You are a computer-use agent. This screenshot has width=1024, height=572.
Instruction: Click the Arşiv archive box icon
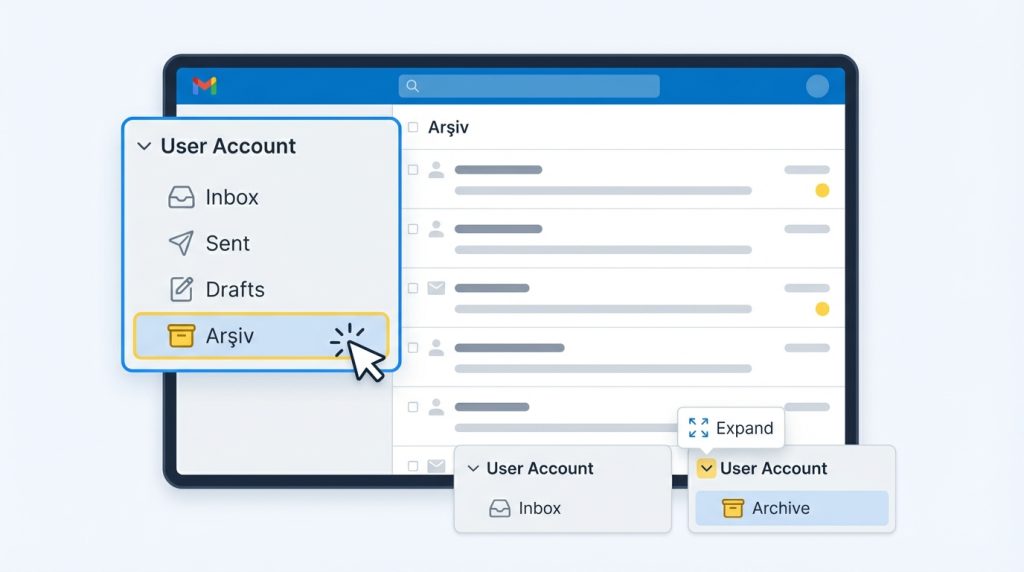[x=181, y=336]
